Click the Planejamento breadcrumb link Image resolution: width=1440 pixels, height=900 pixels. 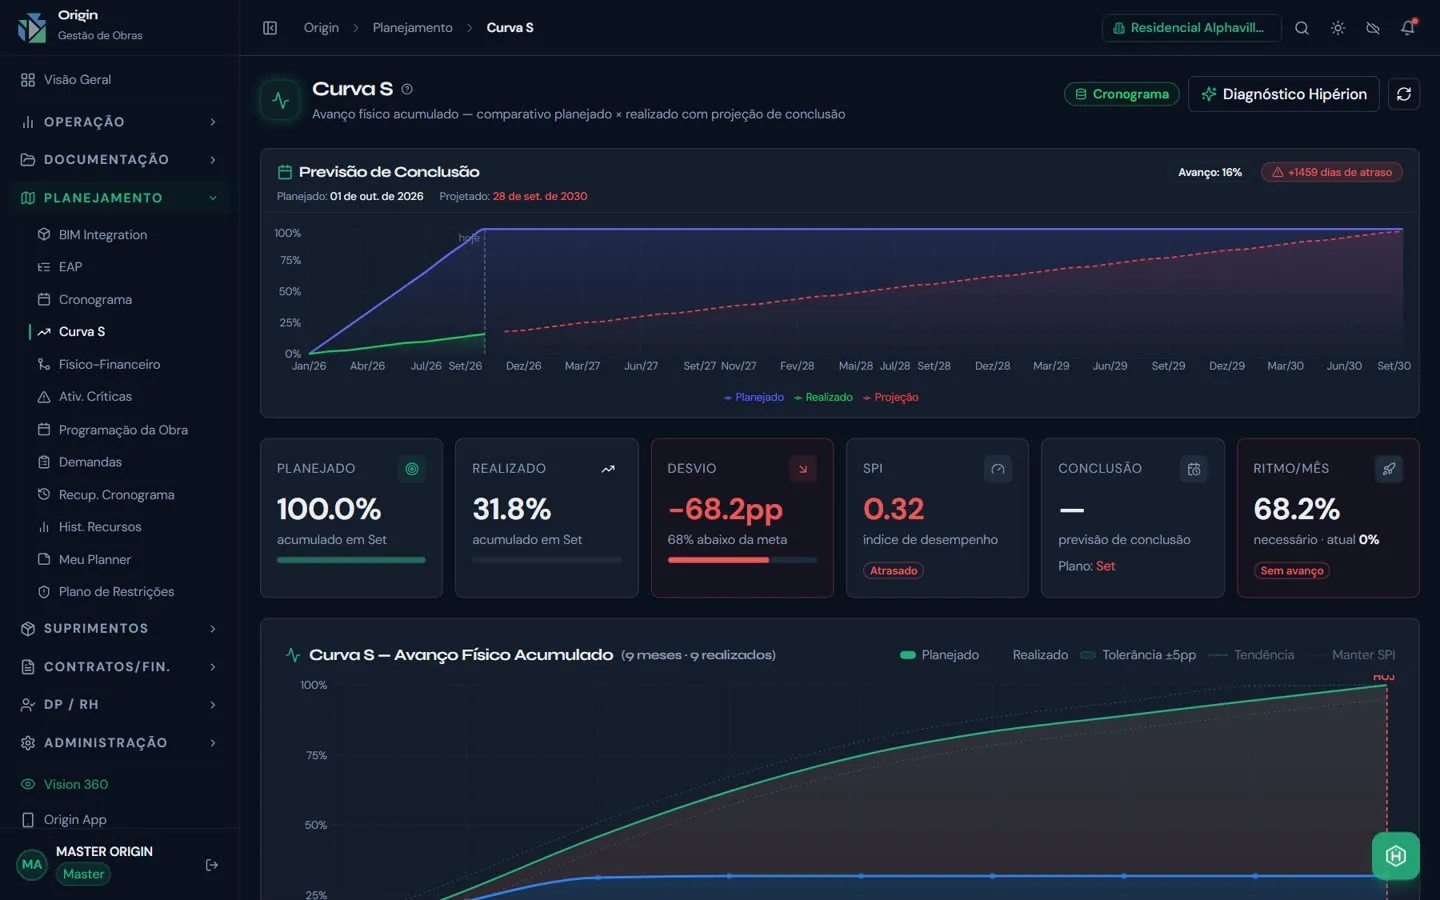[412, 28]
